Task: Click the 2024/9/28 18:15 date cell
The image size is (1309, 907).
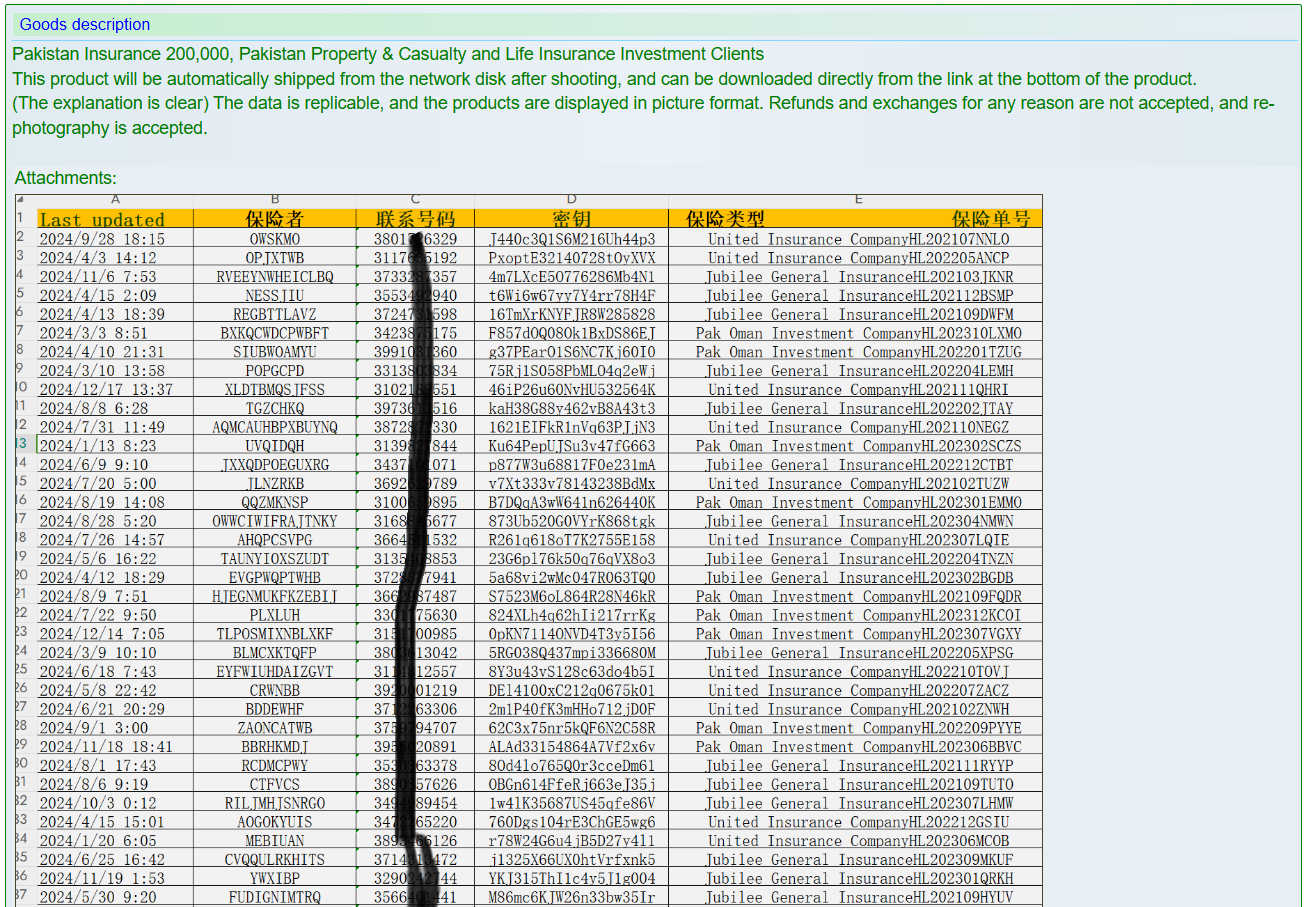Action: pyautogui.click(x=102, y=239)
